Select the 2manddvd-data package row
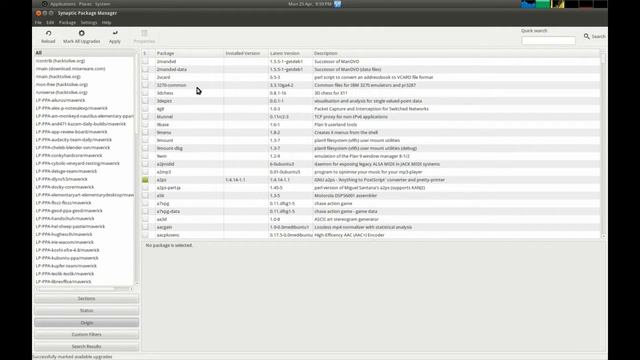This screenshot has width=640, height=360. click(371, 69)
